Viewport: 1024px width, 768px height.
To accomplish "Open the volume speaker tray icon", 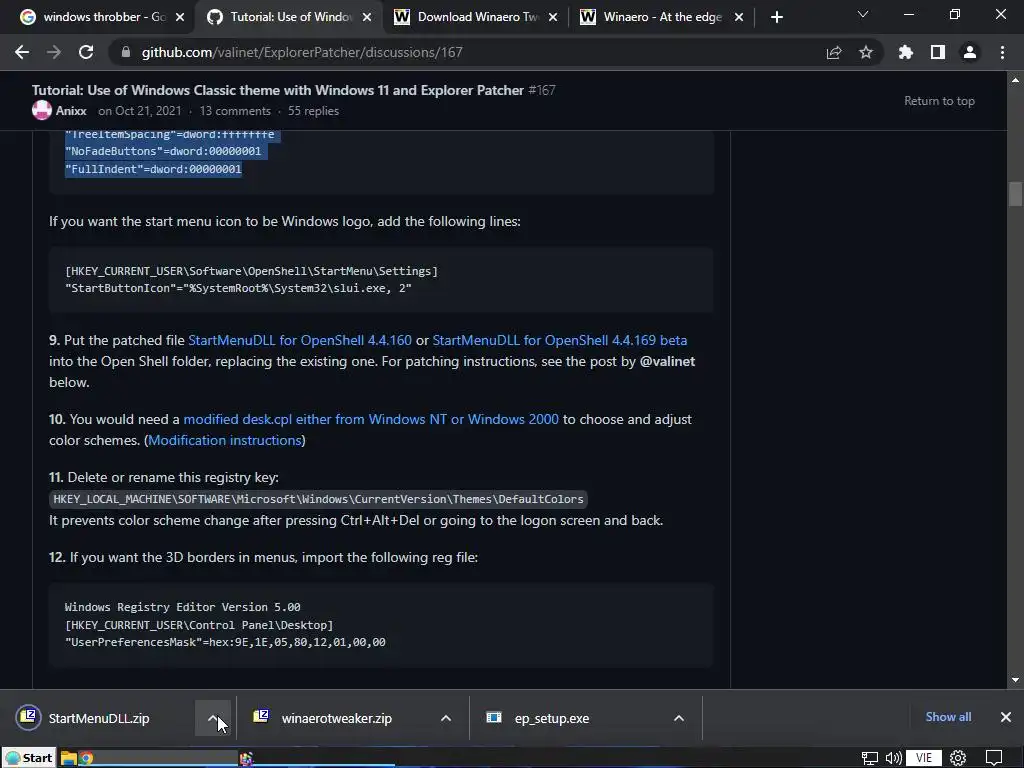I will point(893,758).
